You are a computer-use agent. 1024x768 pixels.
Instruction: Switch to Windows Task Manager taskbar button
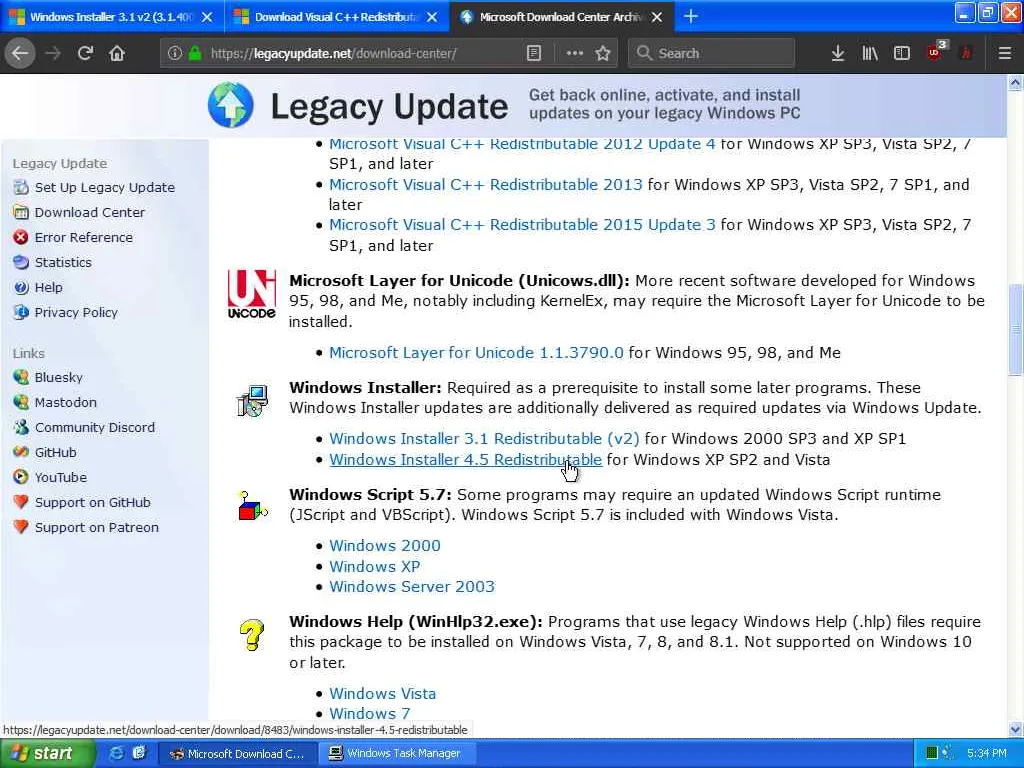tap(396, 754)
